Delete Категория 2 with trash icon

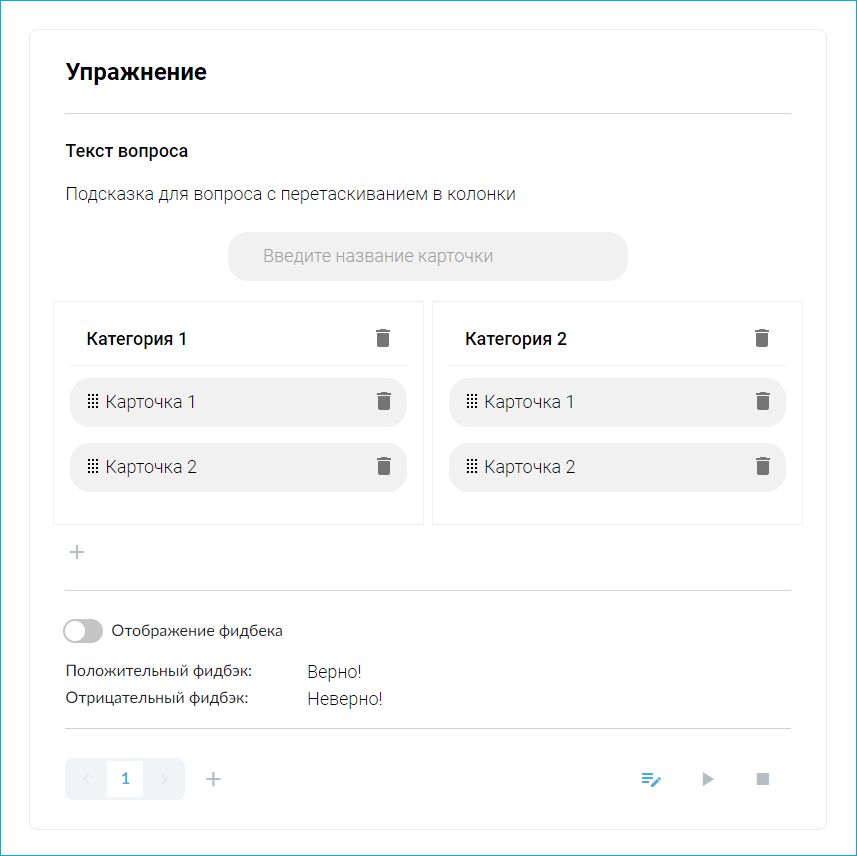pos(762,338)
